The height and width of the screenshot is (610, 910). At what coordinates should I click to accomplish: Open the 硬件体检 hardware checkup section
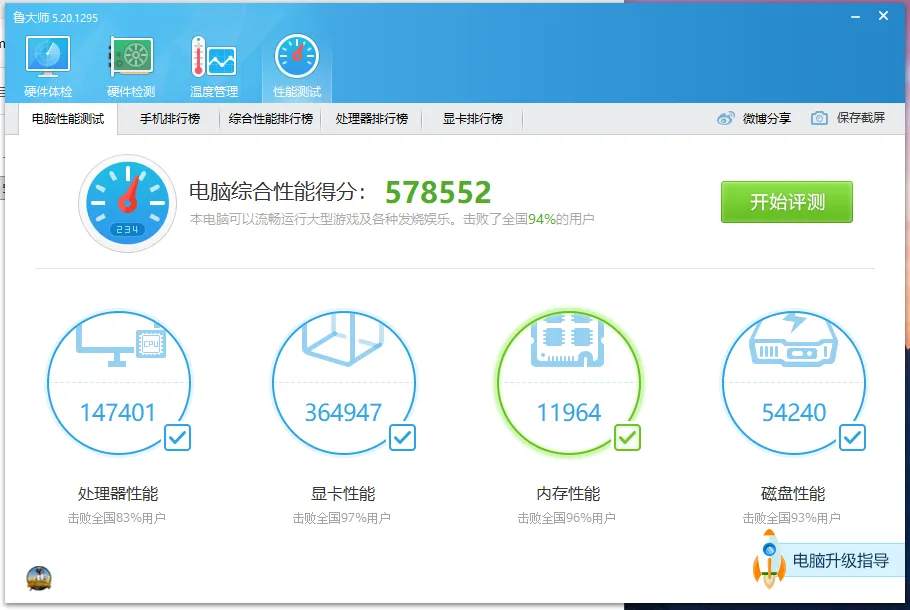(x=48, y=67)
